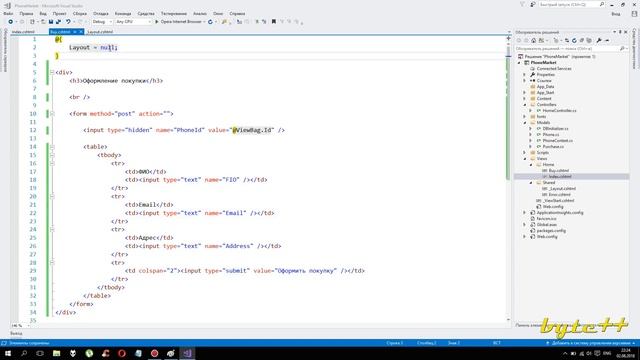Click the Visual Studio taskbar icon
Image resolution: width=640 pixels, height=360 pixels.
(x=187, y=353)
